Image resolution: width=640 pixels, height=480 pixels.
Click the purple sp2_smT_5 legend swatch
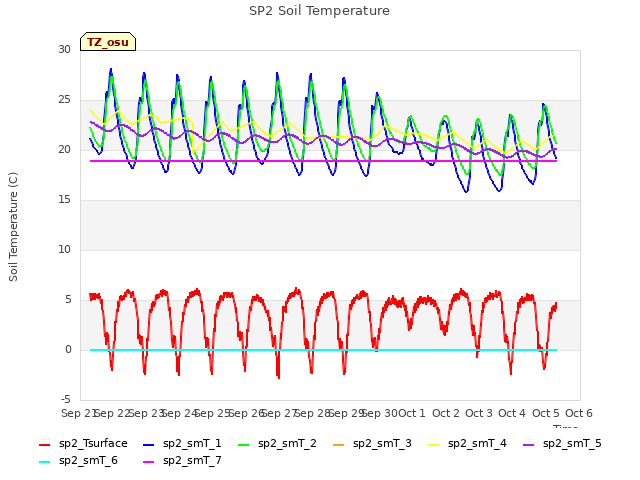click(529, 444)
